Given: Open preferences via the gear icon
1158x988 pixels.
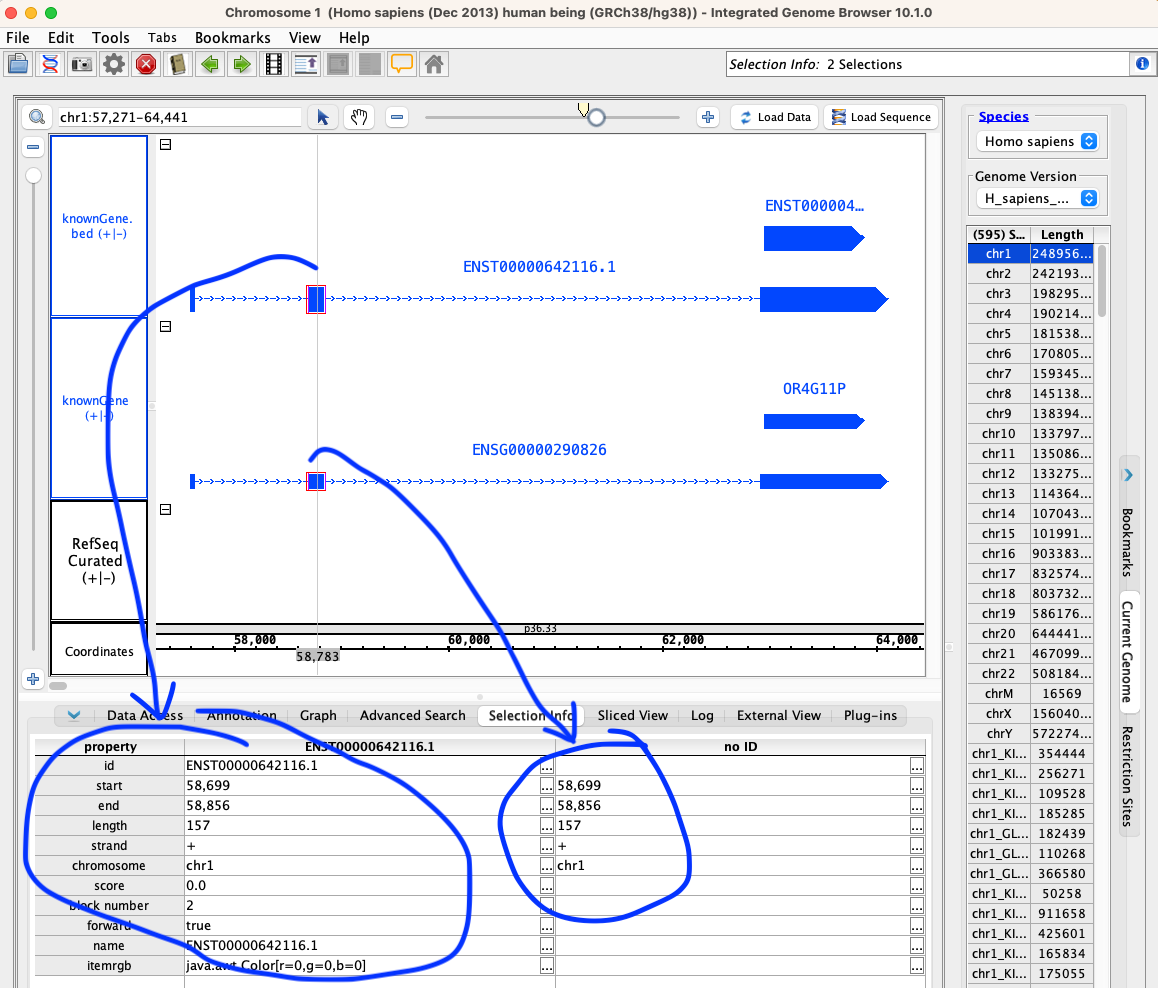Looking at the screenshot, I should [114, 65].
